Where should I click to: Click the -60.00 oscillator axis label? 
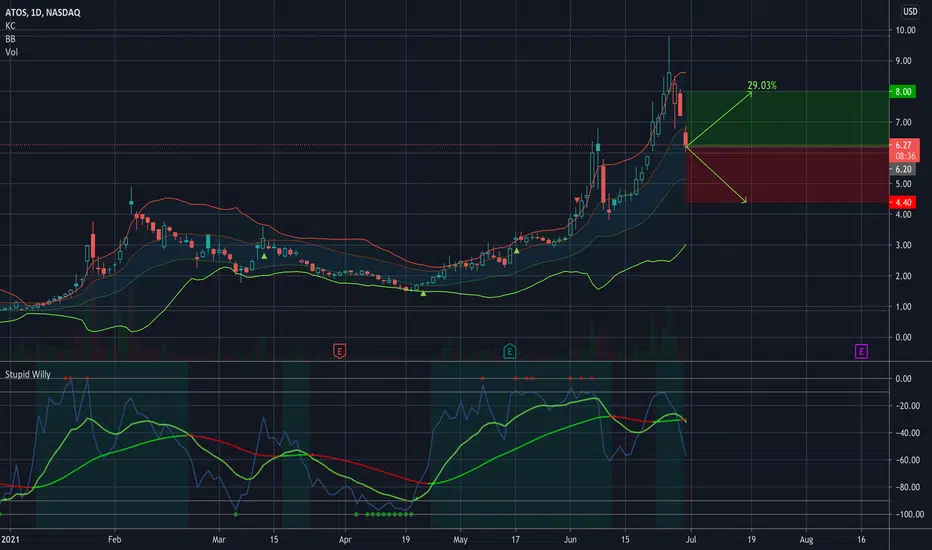pos(908,460)
